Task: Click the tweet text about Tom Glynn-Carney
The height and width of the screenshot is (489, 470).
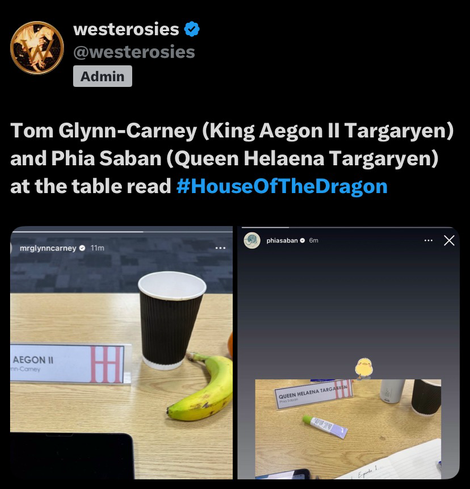Action: coord(232,158)
